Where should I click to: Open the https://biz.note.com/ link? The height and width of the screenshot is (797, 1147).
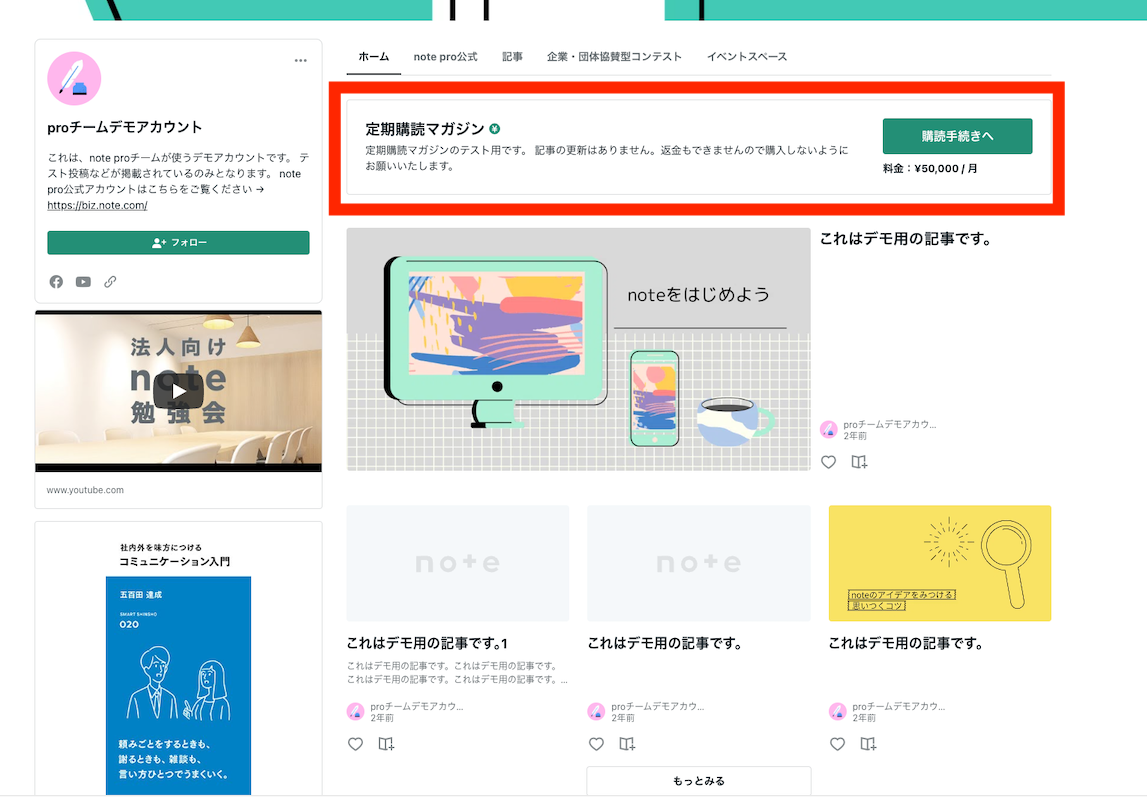(x=97, y=205)
